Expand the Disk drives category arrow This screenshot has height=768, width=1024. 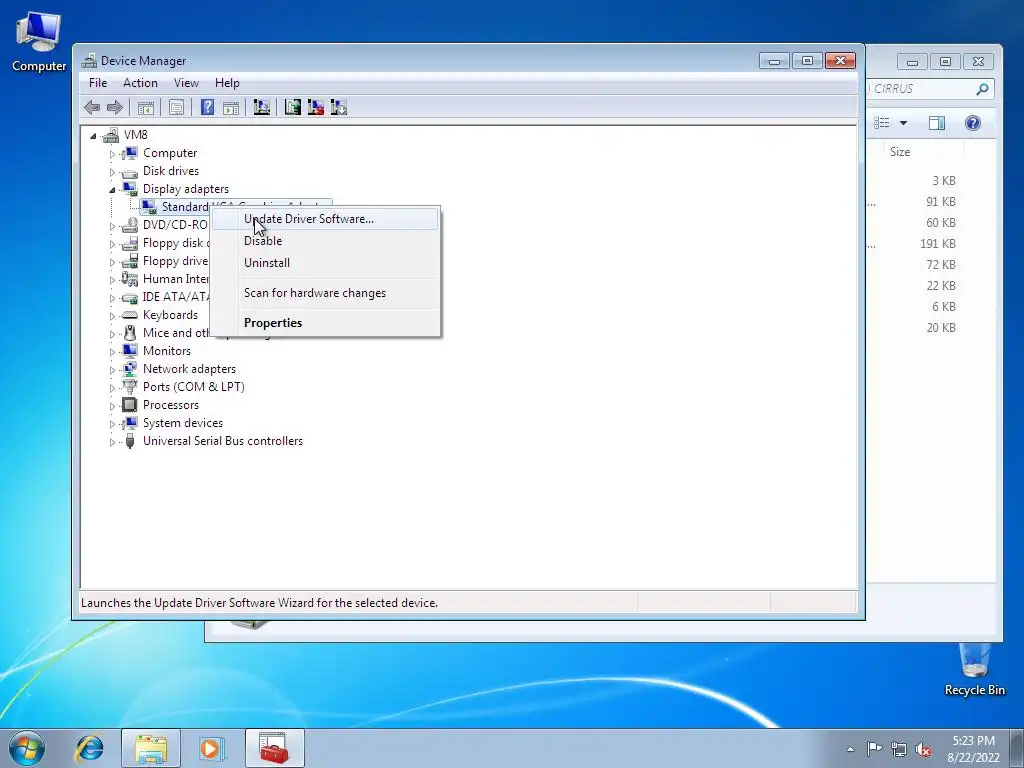(x=112, y=172)
